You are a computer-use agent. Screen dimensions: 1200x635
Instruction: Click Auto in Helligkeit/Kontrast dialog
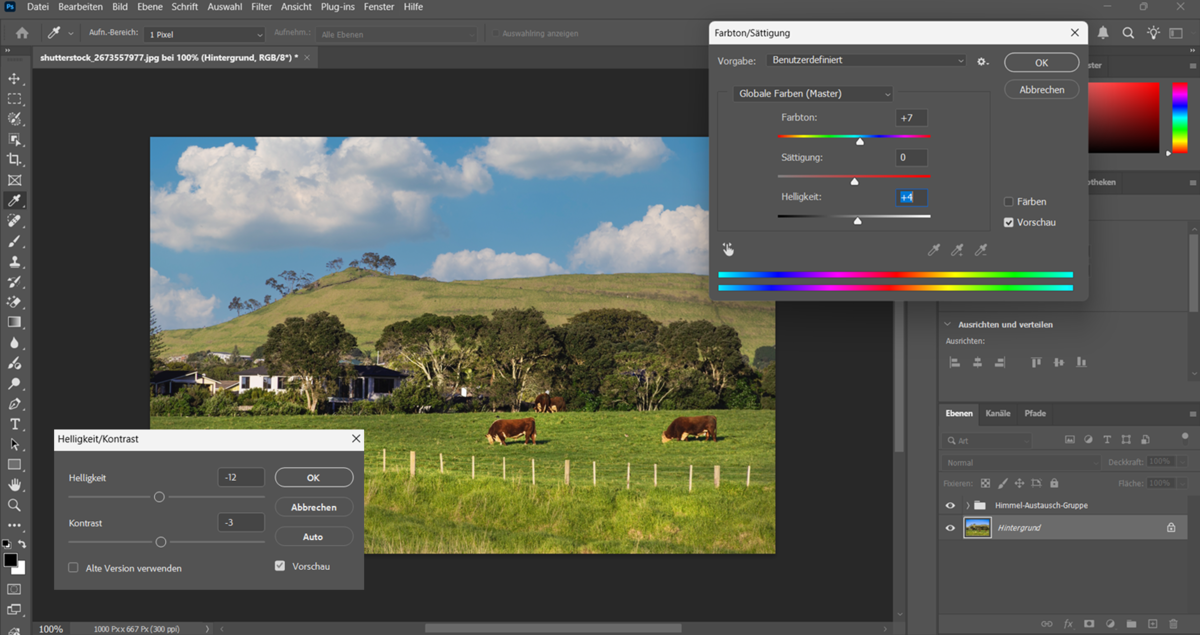pos(314,536)
